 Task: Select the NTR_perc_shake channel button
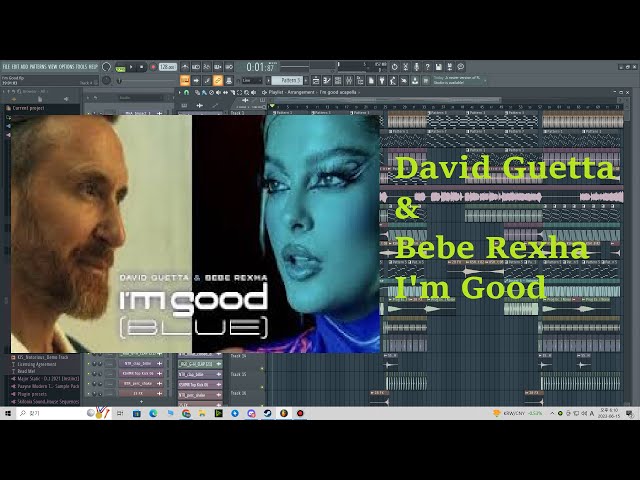(141, 384)
